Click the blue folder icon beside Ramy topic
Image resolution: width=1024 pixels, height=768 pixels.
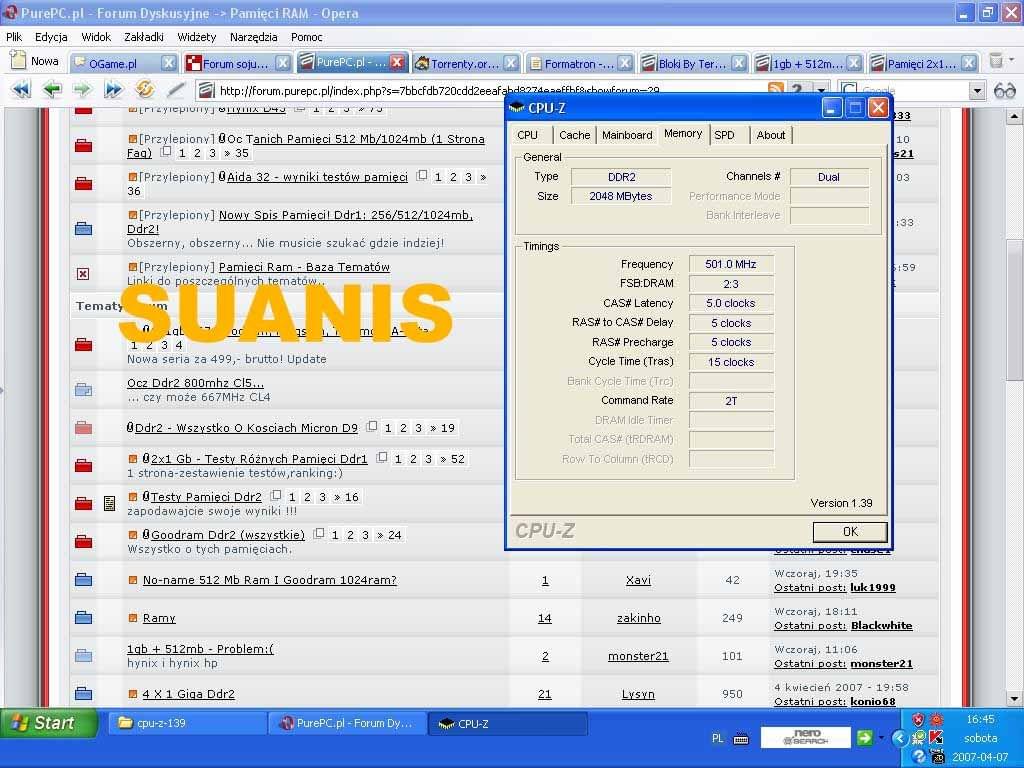(x=83, y=618)
